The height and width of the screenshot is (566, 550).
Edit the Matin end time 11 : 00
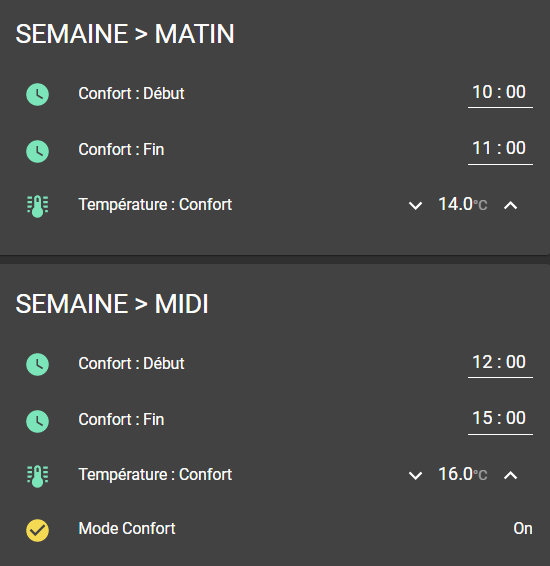(500, 151)
